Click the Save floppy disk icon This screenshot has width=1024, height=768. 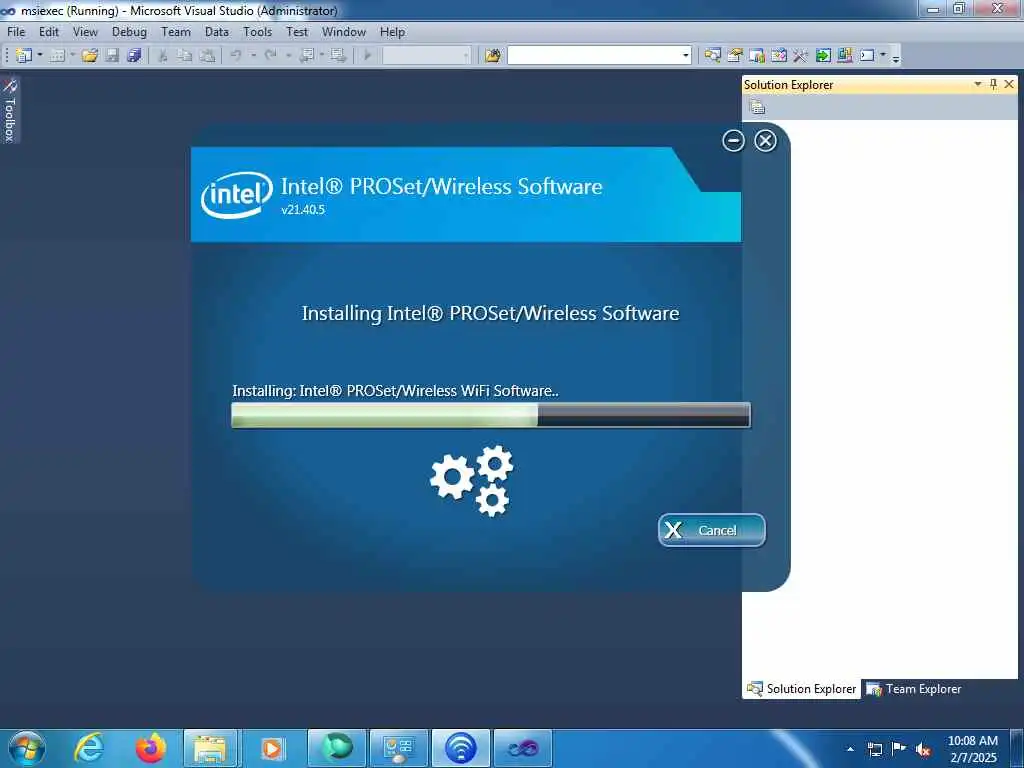(112, 56)
